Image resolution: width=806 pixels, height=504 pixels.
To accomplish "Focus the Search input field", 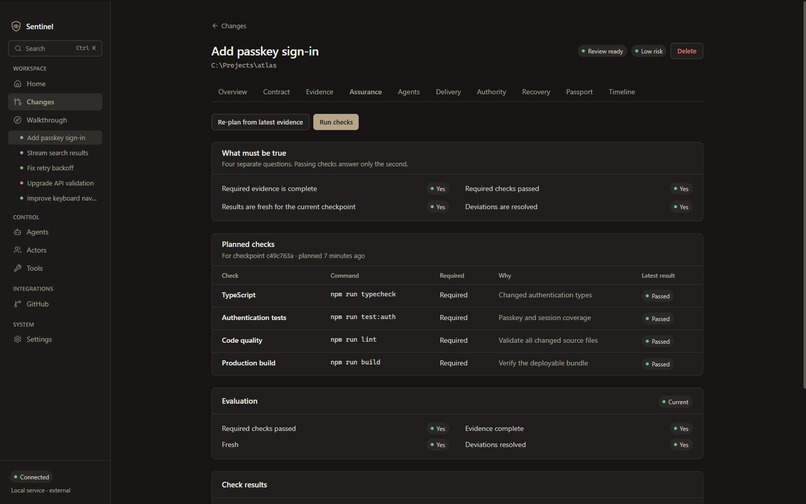I will 55,48.
